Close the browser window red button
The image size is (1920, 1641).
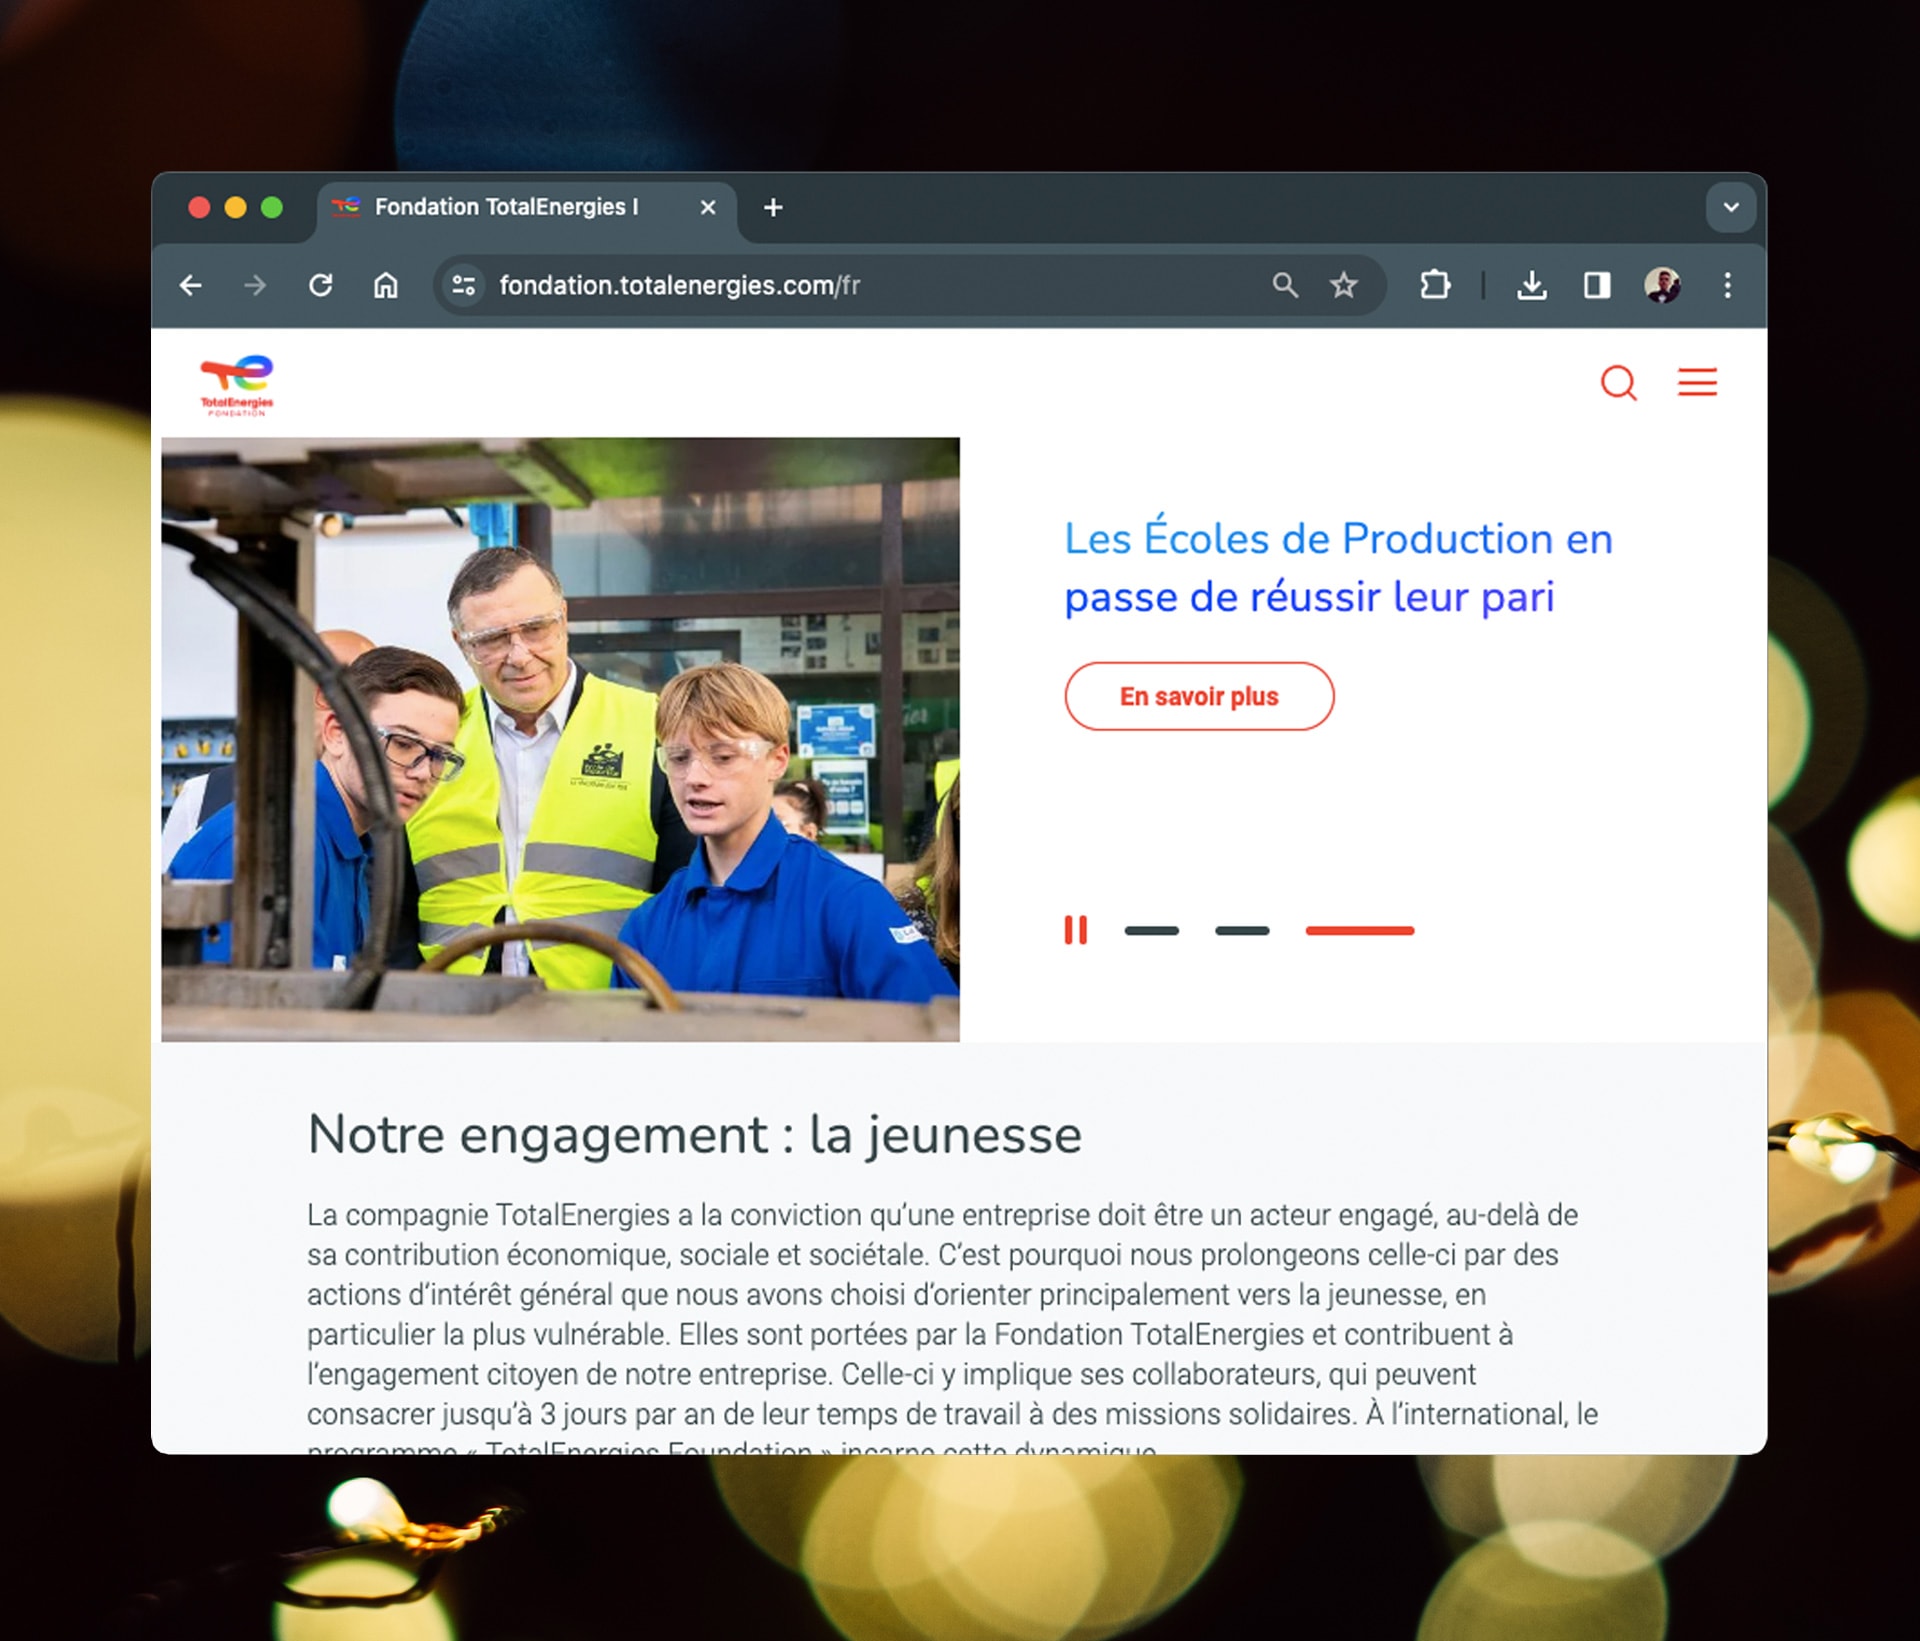[199, 207]
